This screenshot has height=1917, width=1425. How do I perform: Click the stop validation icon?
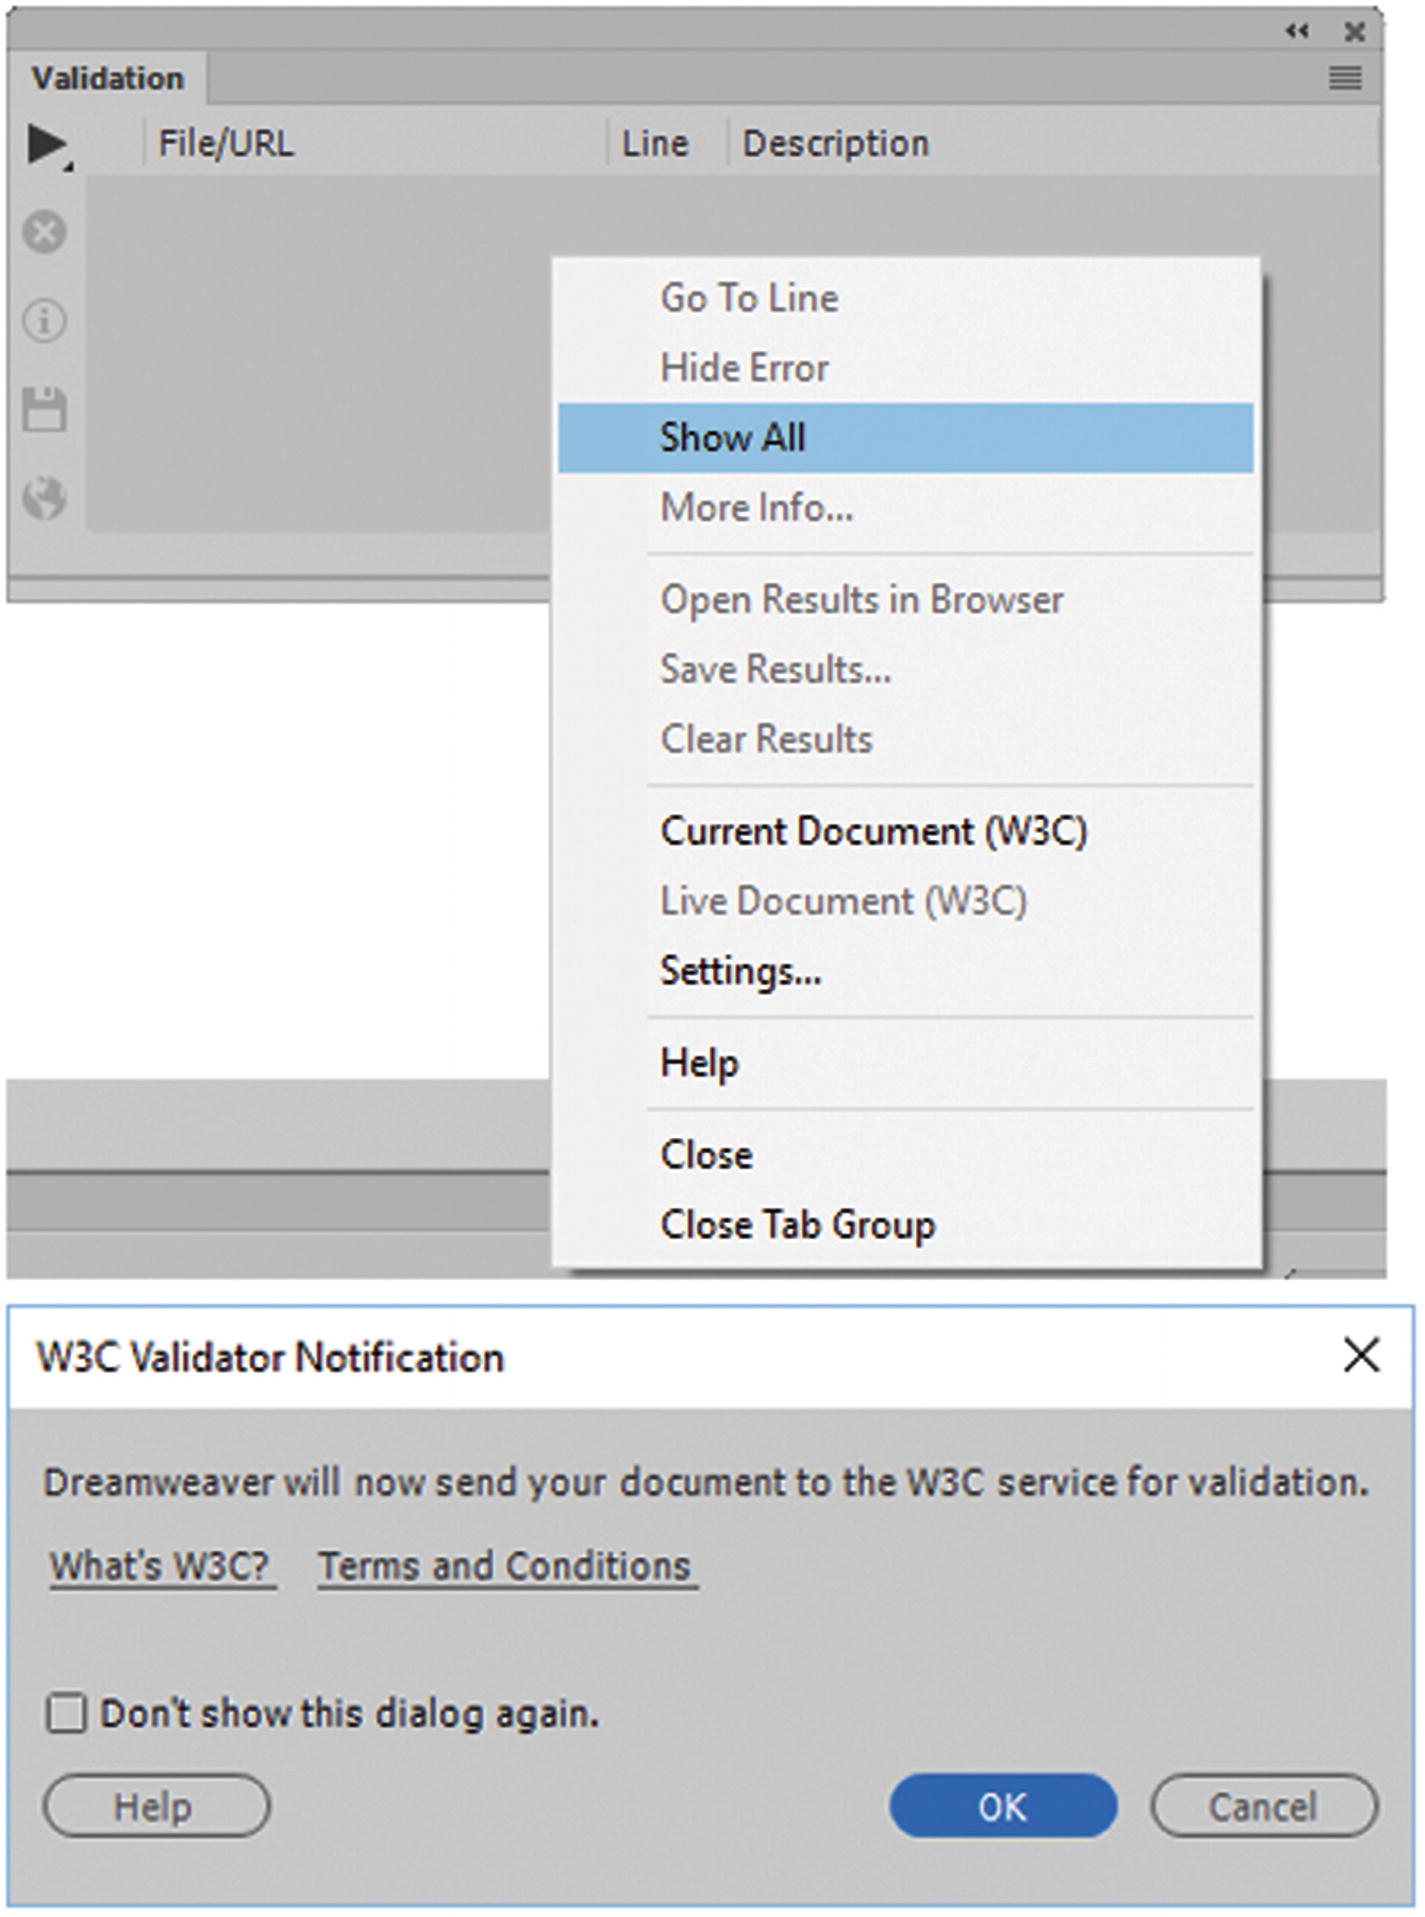45,232
